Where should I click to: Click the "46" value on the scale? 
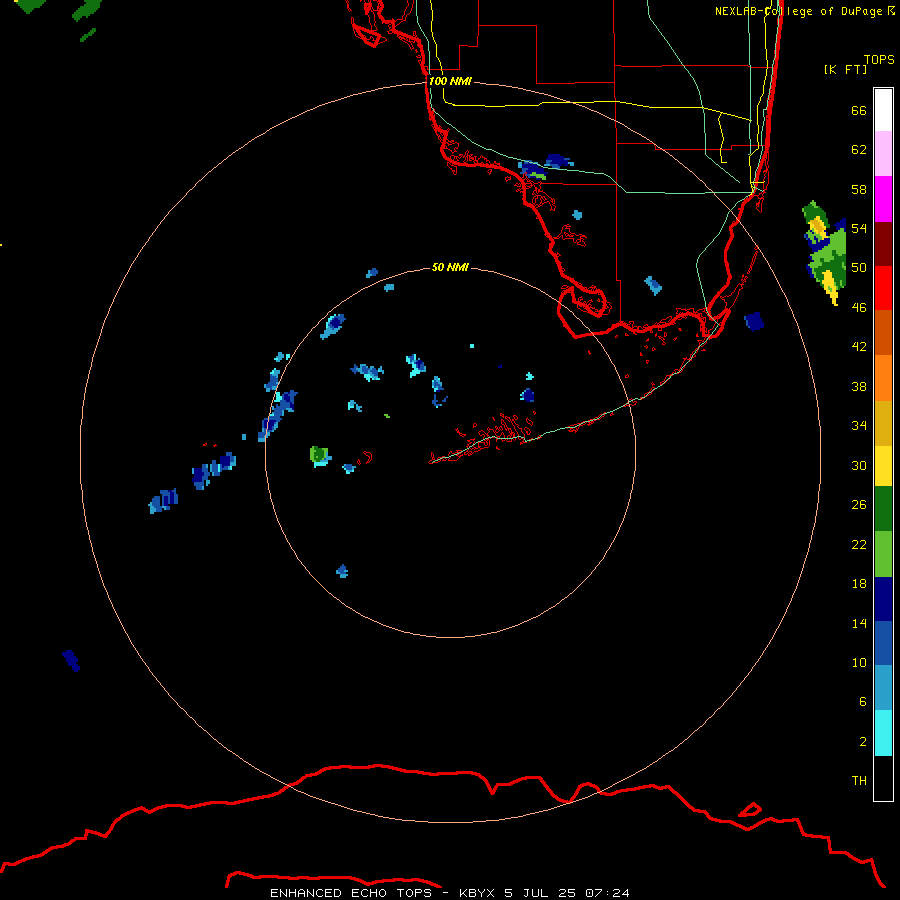click(859, 308)
